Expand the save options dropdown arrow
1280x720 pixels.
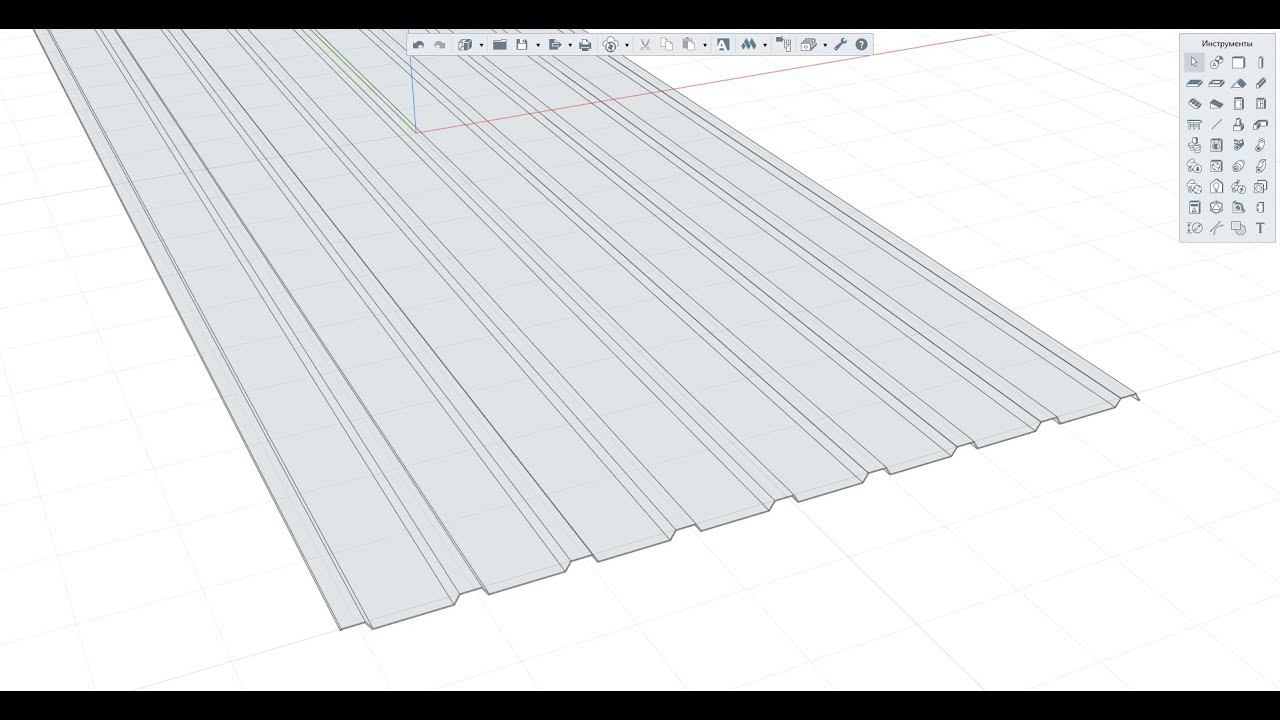538,45
